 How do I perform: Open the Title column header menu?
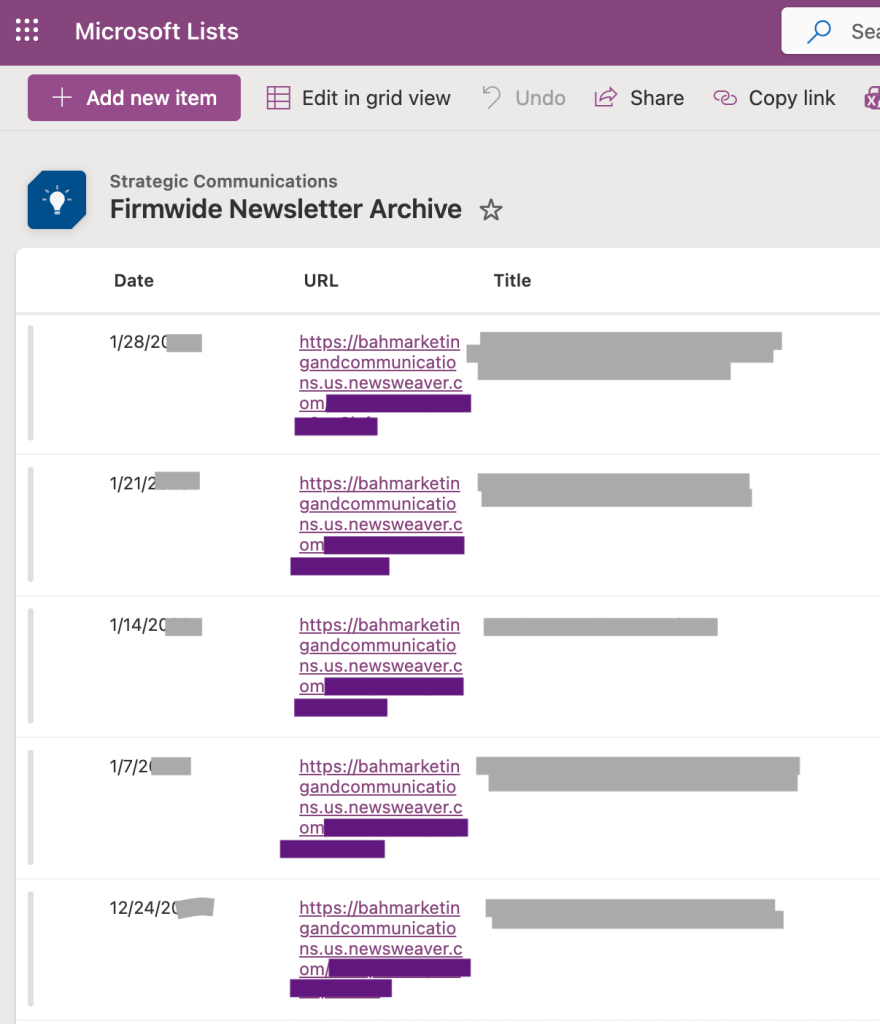513,281
